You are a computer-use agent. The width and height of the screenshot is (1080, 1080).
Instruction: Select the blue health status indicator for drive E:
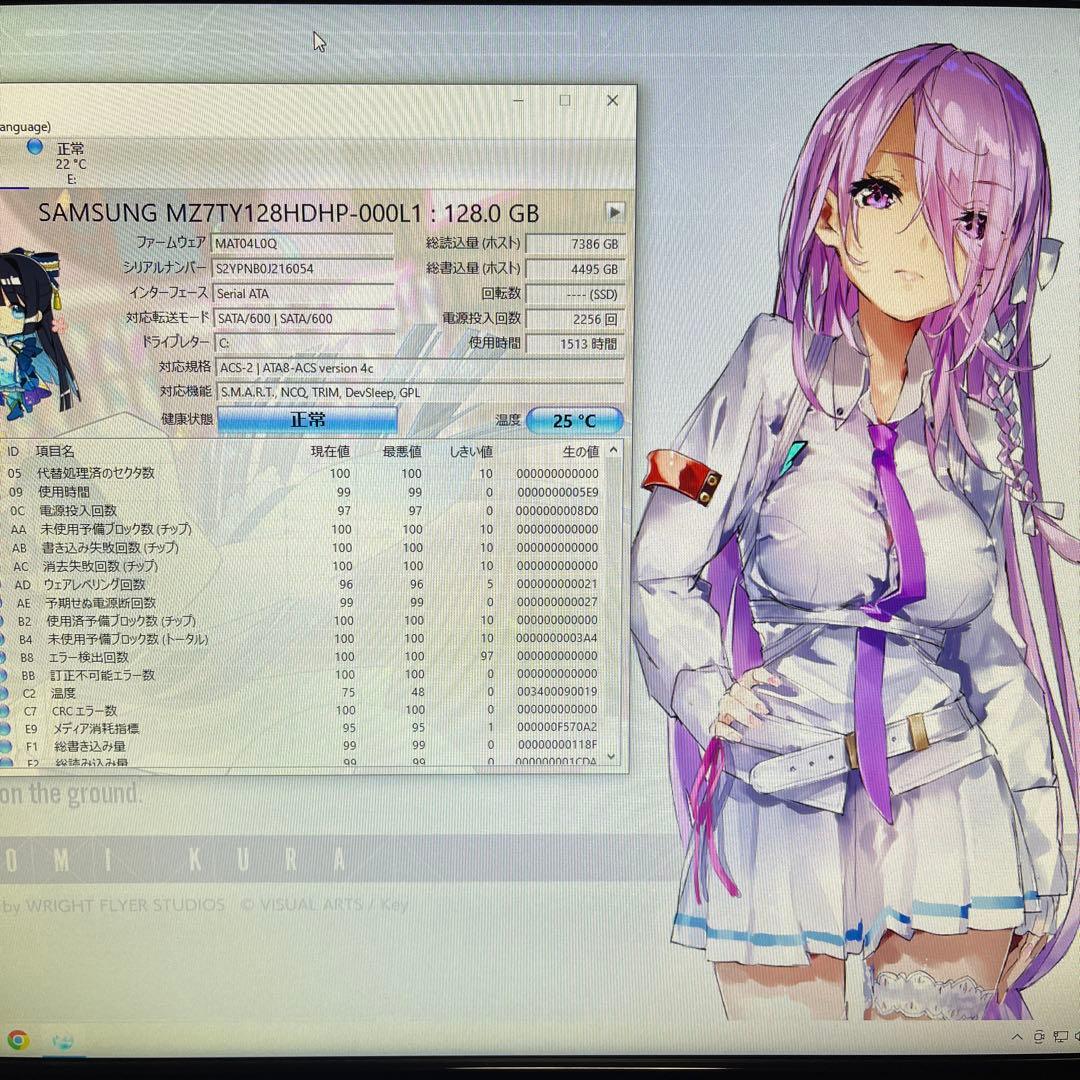tap(34, 147)
